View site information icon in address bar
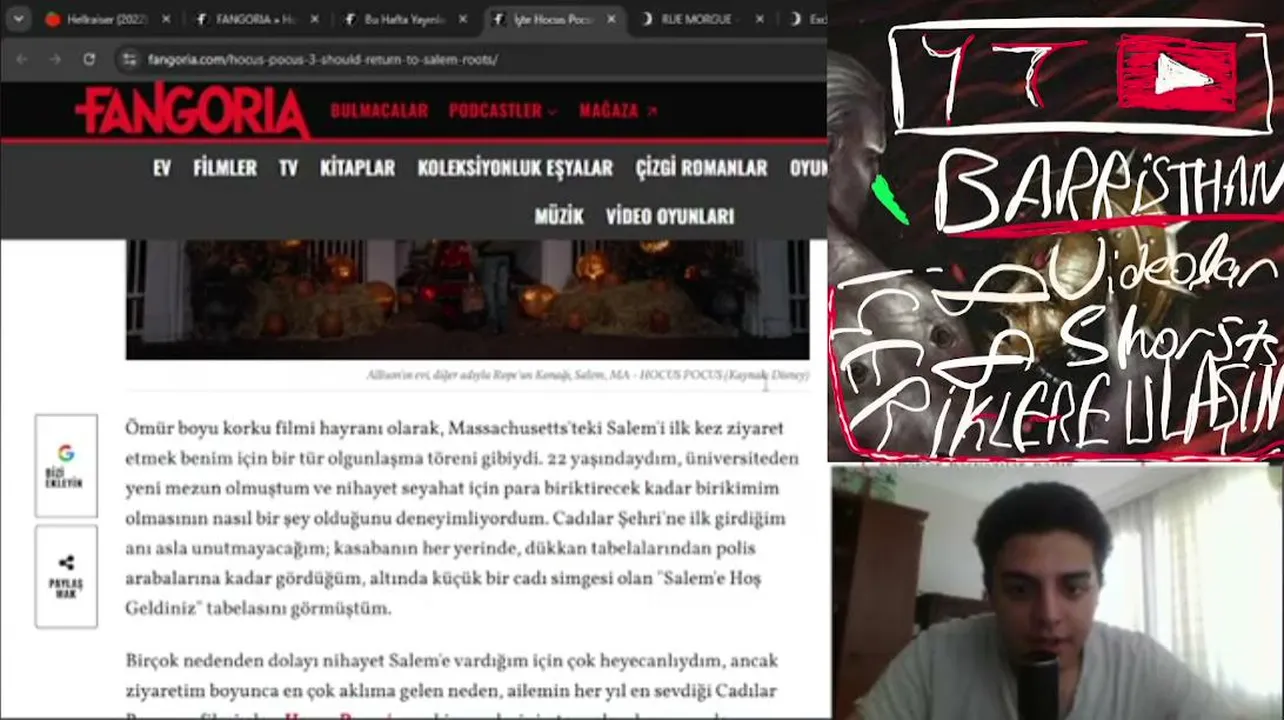 [128, 60]
